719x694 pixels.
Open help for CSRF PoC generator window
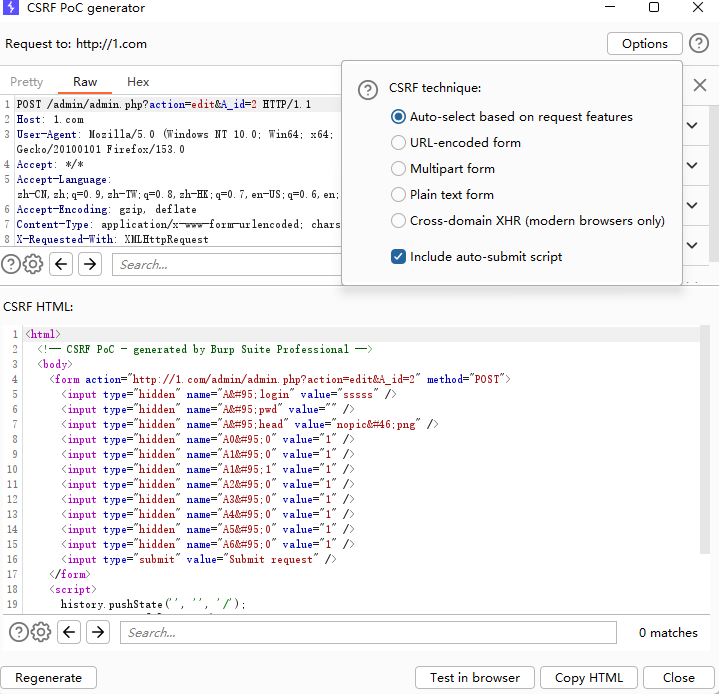(699, 44)
